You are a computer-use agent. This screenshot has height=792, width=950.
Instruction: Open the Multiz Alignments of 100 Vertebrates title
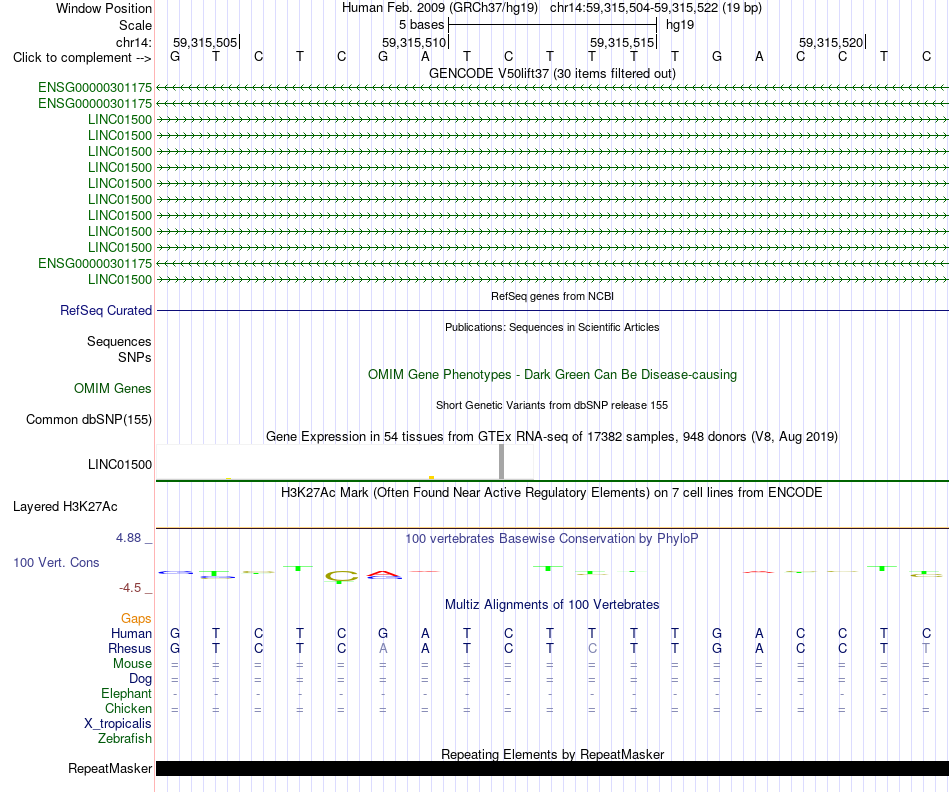pos(552,605)
